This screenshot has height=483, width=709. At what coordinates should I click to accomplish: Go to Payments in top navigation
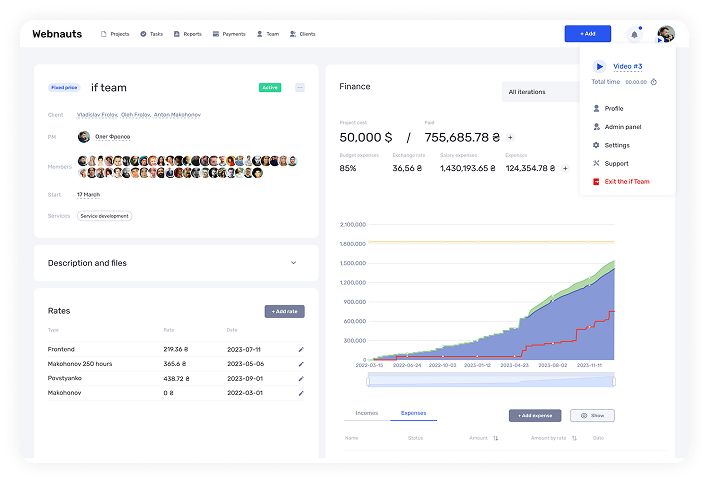pyautogui.click(x=229, y=34)
